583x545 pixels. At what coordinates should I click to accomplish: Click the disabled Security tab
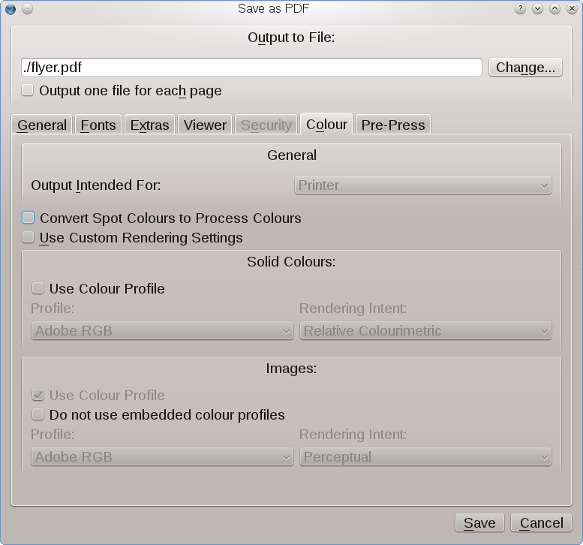tap(266, 125)
